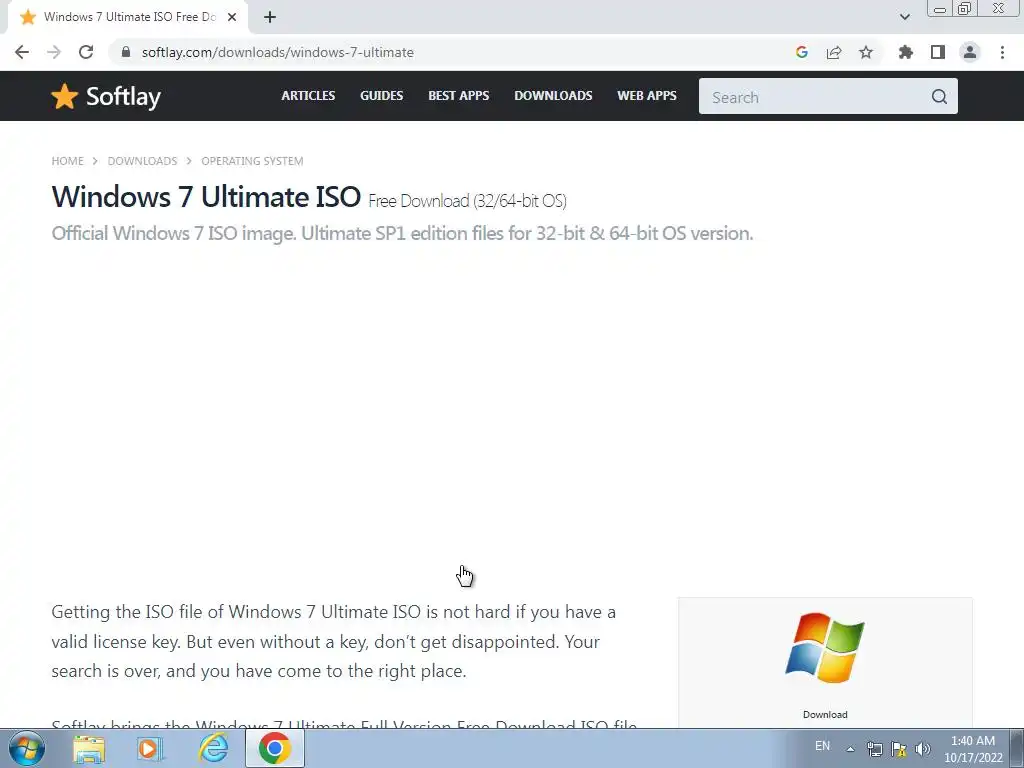Click the Windows 7 Ultimate ISO heading
The image size is (1024, 768).
coord(206,197)
